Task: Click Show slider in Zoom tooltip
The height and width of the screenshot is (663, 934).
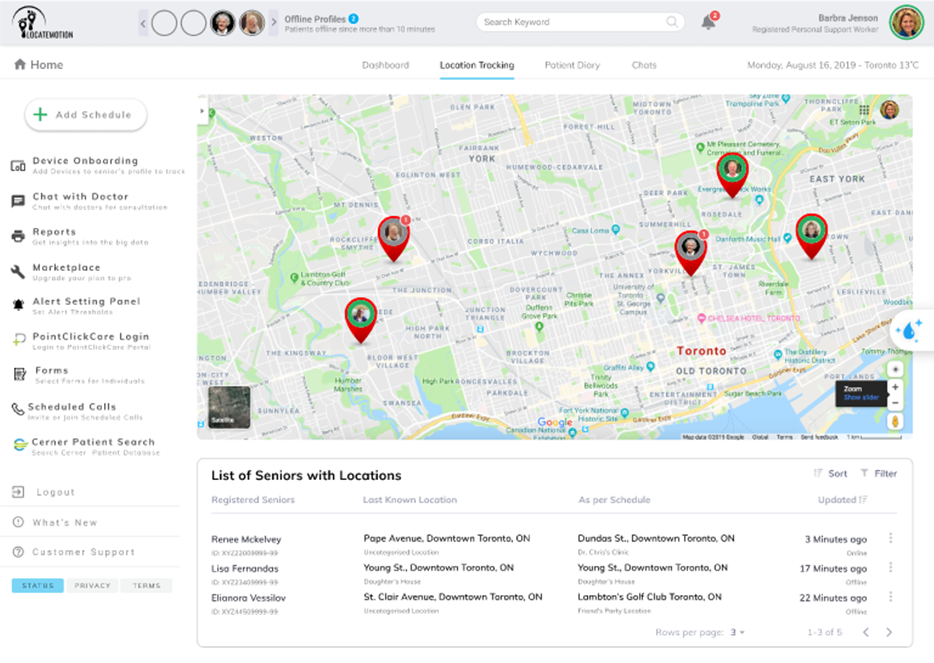Action: point(860,398)
